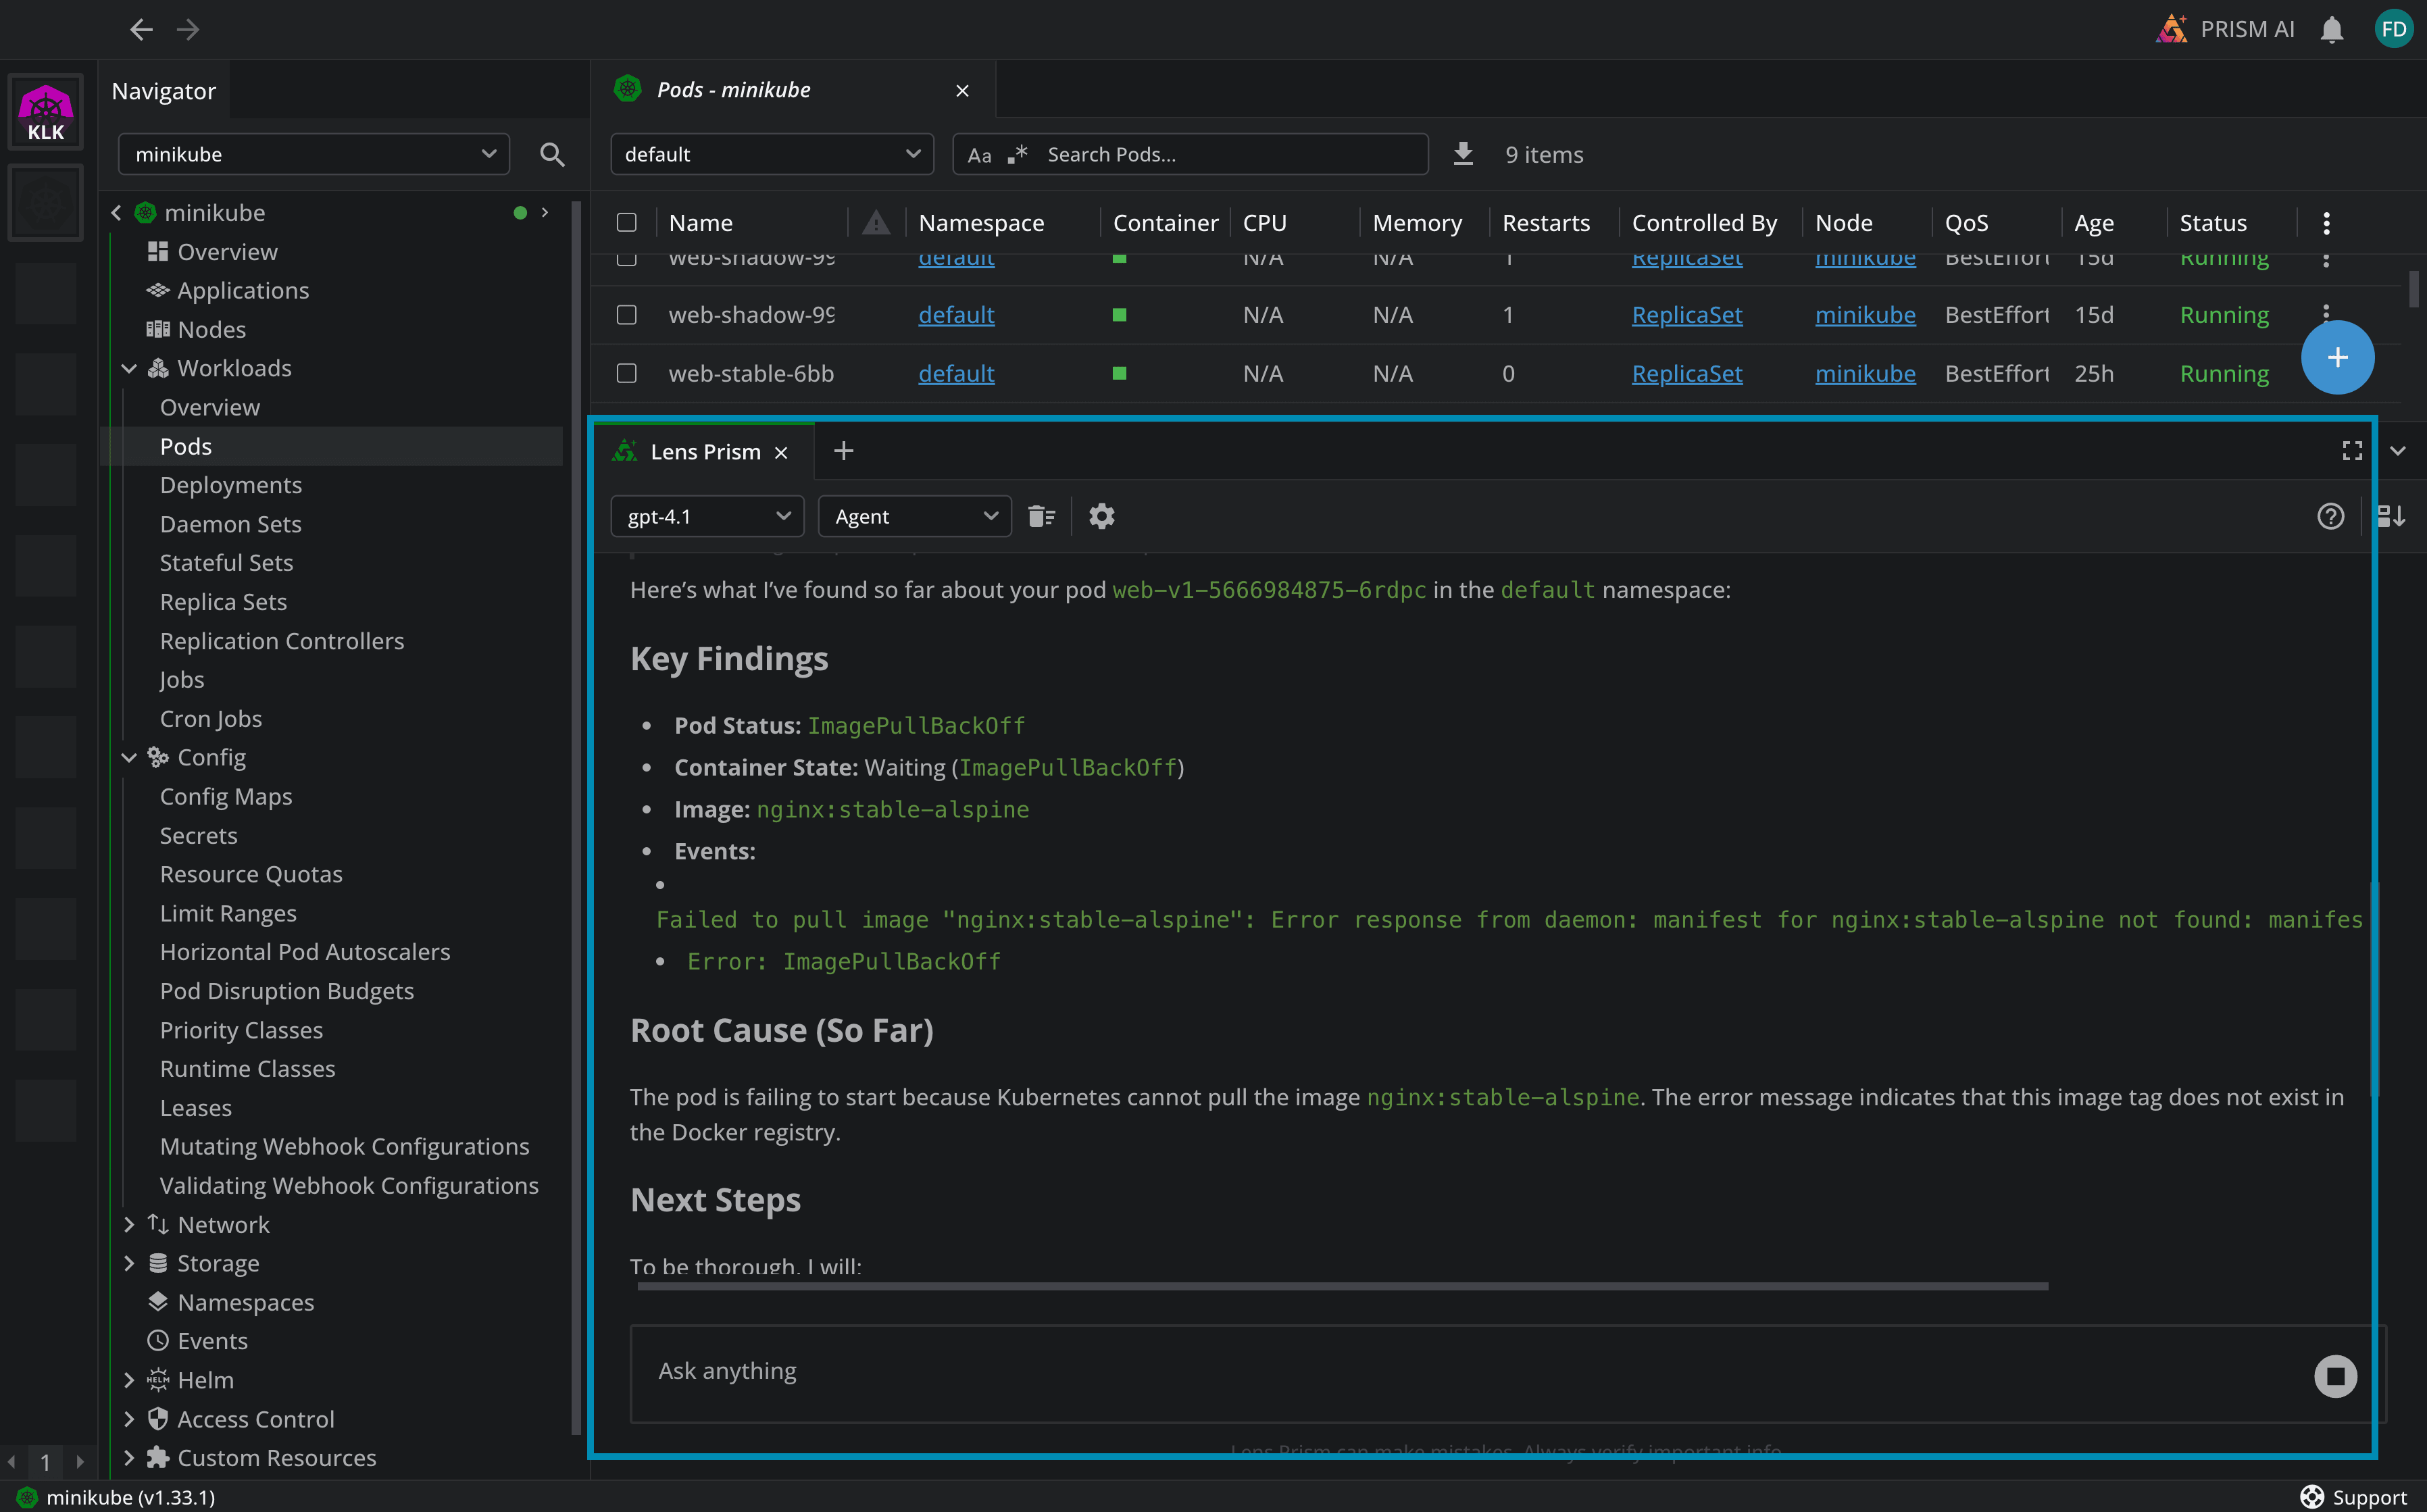Stop the running Prism response

coord(2335,1376)
